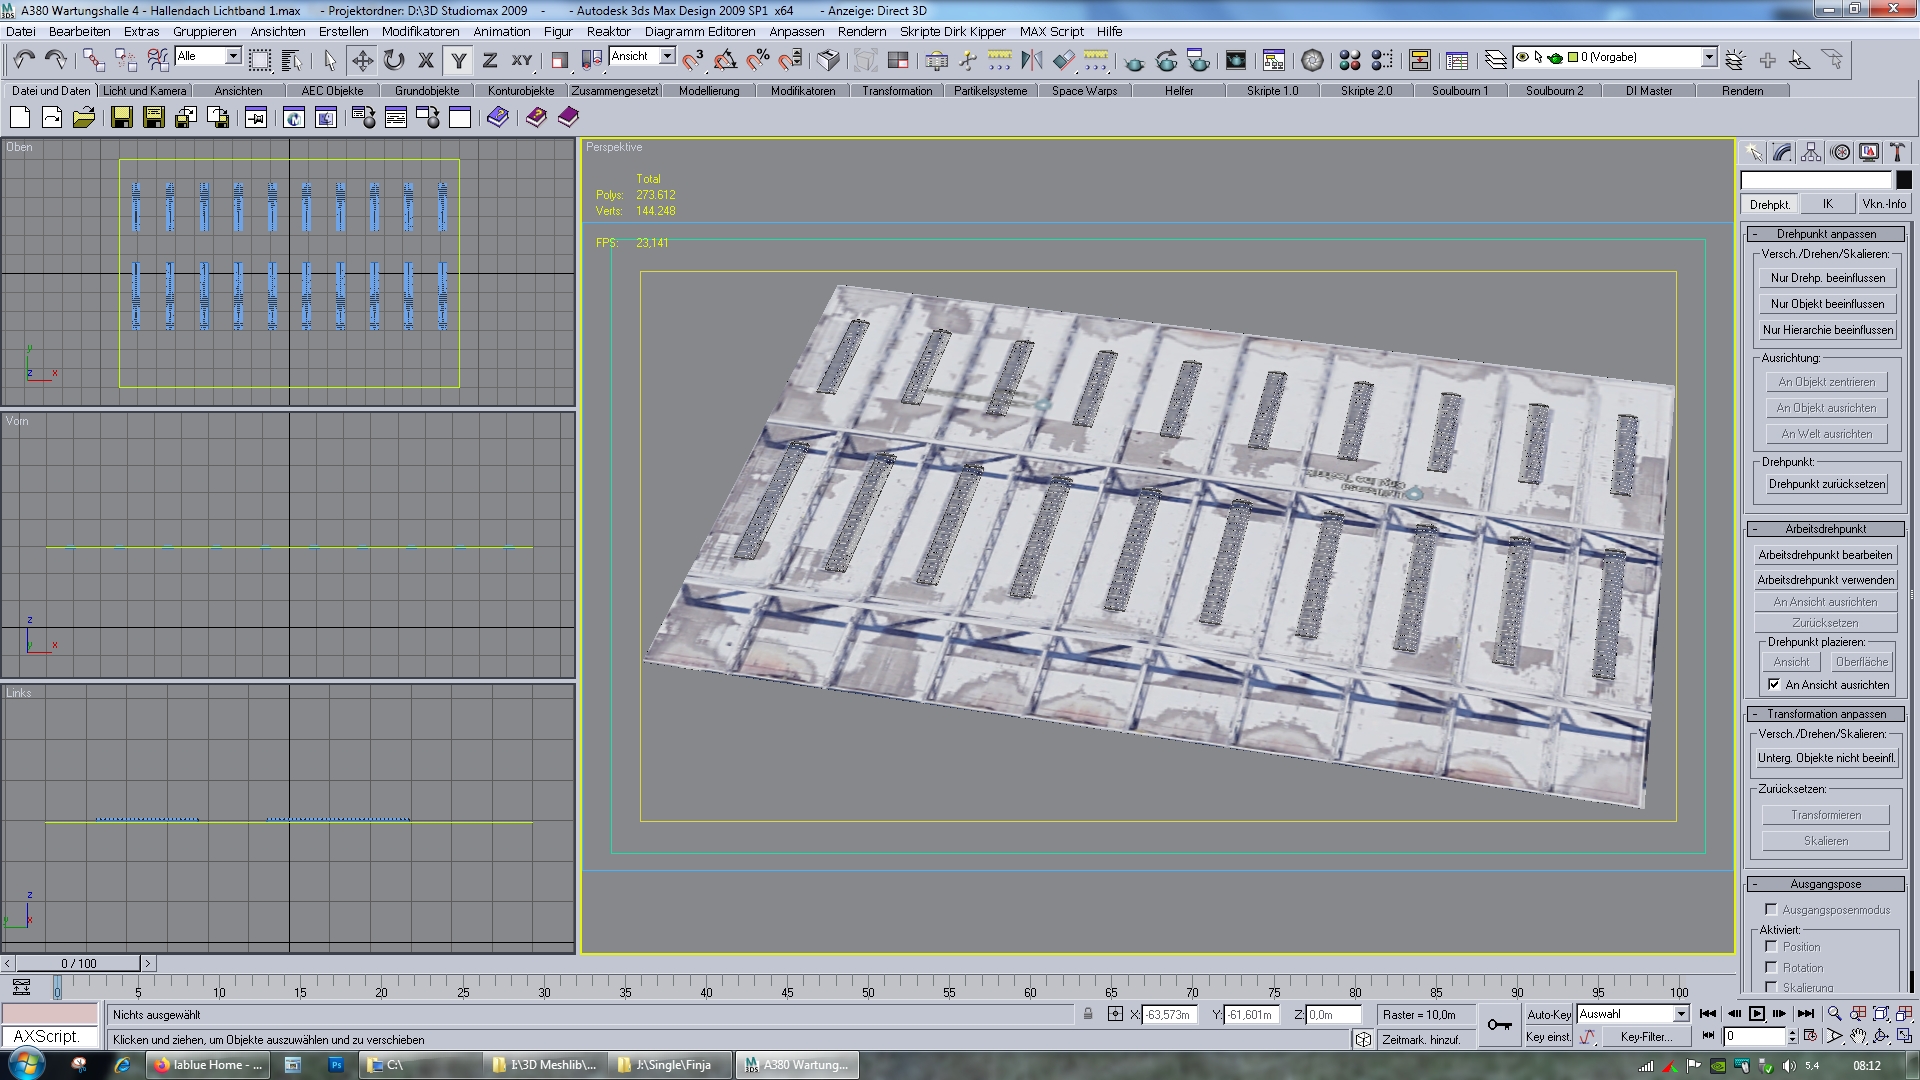Screen dimensions: 1920x1080
Task: Click the Save file floppy icon
Action: pos(121,118)
